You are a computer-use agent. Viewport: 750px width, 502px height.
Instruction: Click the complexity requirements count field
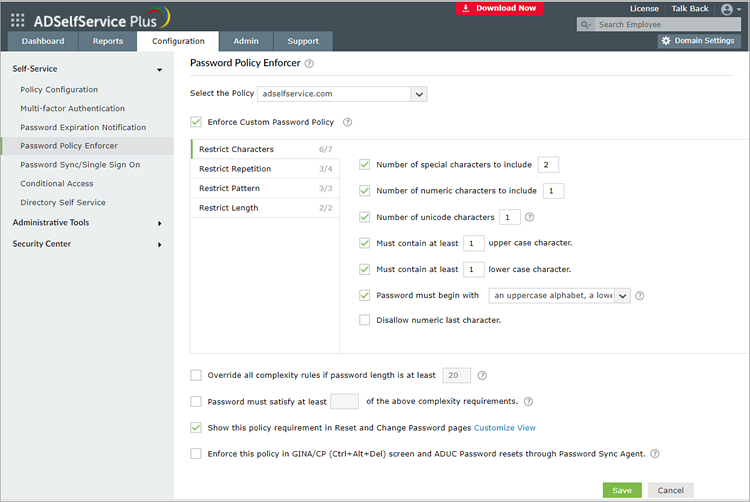pos(344,402)
